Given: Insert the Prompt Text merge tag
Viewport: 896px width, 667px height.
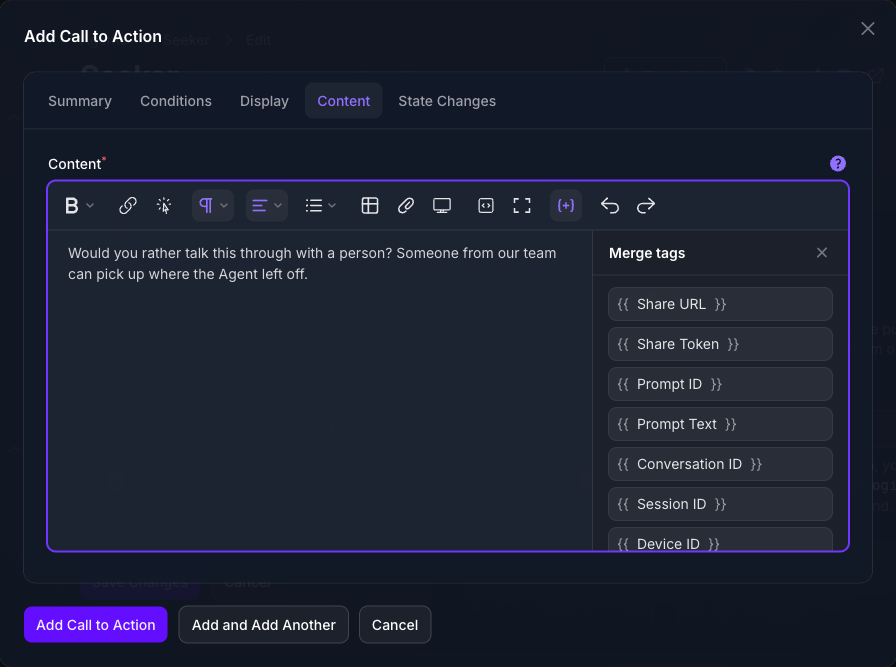Looking at the screenshot, I should click(720, 424).
